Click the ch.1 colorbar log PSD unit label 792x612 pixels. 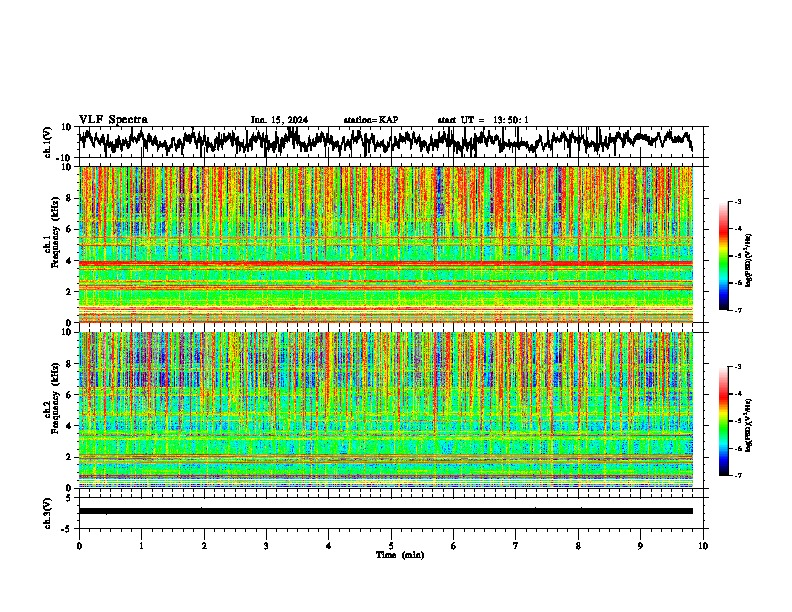749,260
